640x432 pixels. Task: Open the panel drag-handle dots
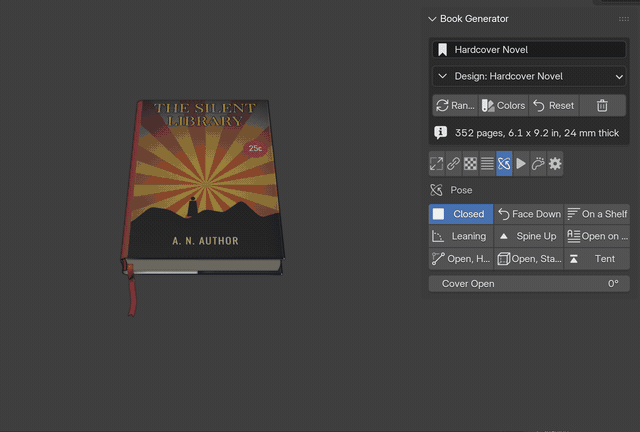pos(623,19)
